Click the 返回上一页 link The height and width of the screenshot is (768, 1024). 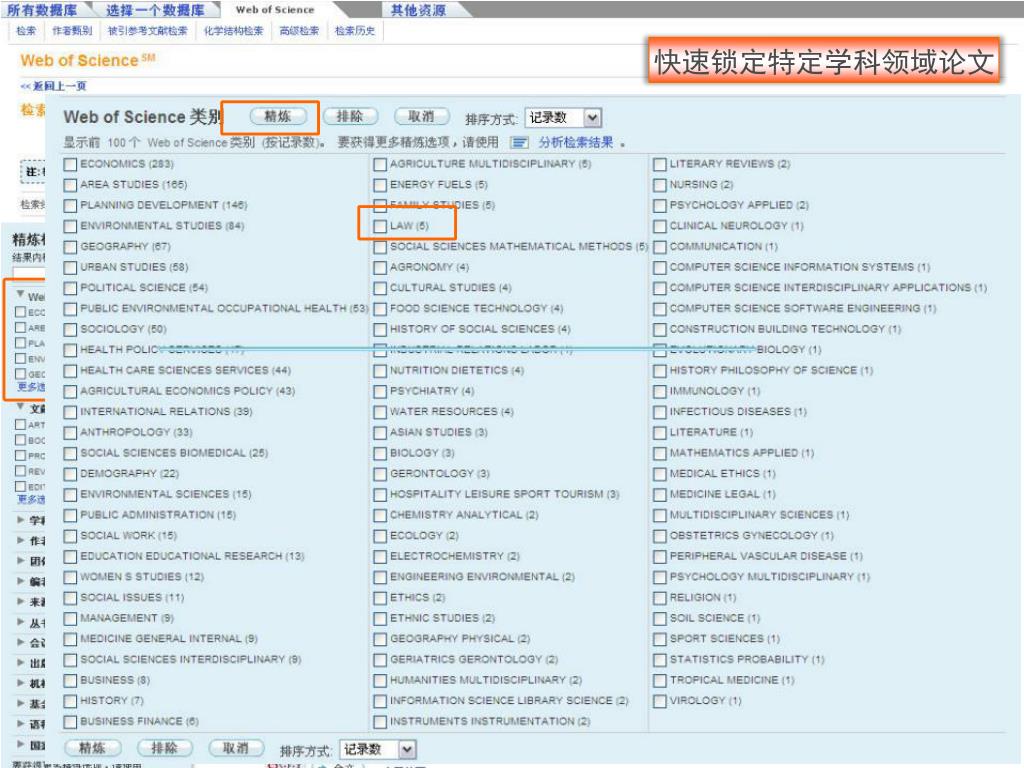pyautogui.click(x=53, y=86)
